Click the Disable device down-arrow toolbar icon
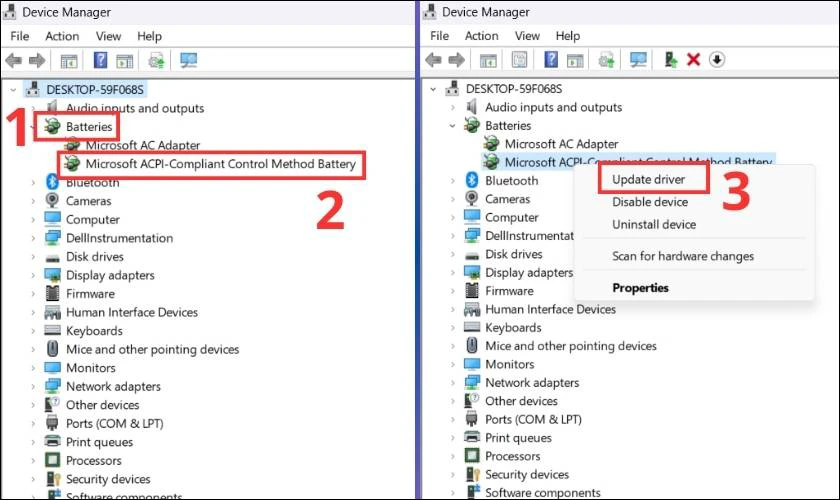Image resolution: width=840 pixels, height=500 pixels. point(717,60)
